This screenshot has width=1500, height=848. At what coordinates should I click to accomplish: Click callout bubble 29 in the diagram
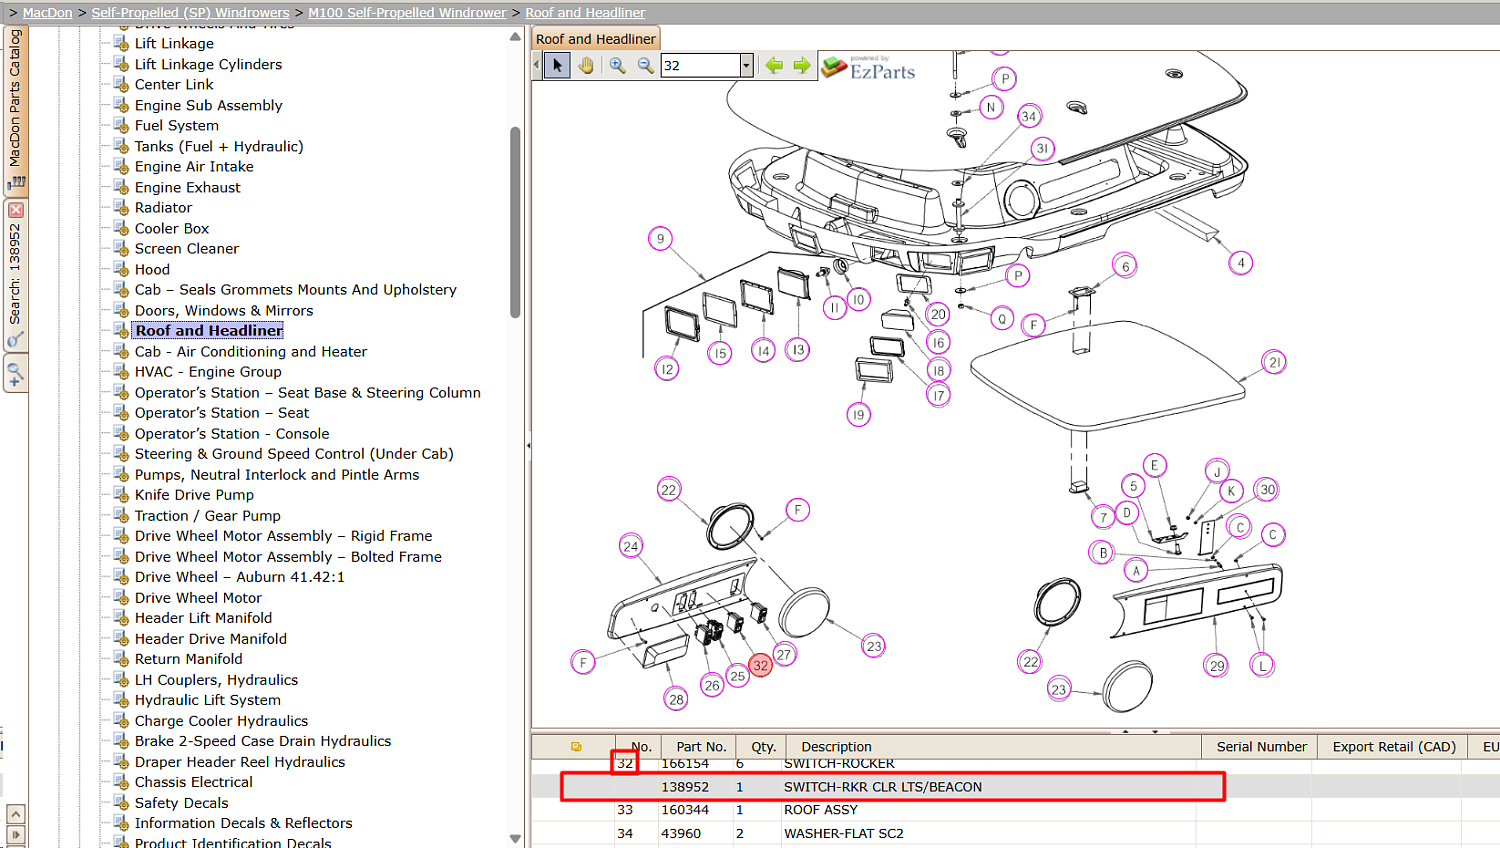(1217, 665)
